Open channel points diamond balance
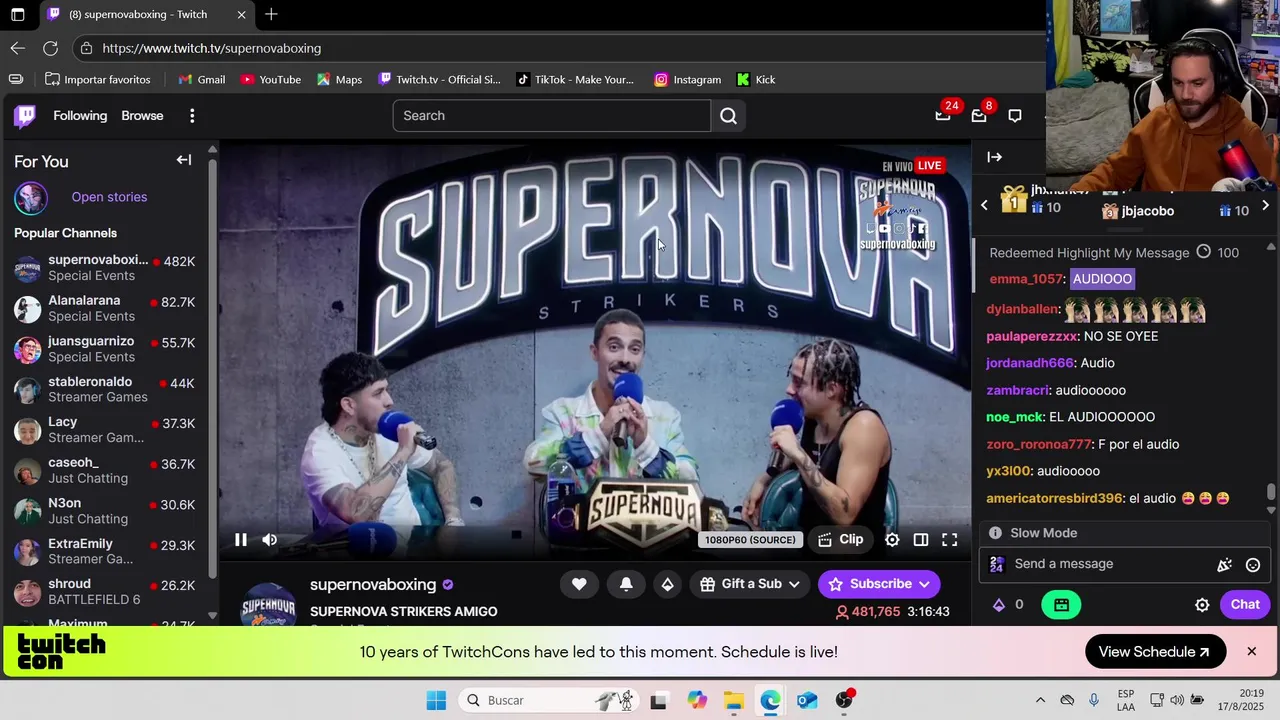 click(x=1007, y=605)
